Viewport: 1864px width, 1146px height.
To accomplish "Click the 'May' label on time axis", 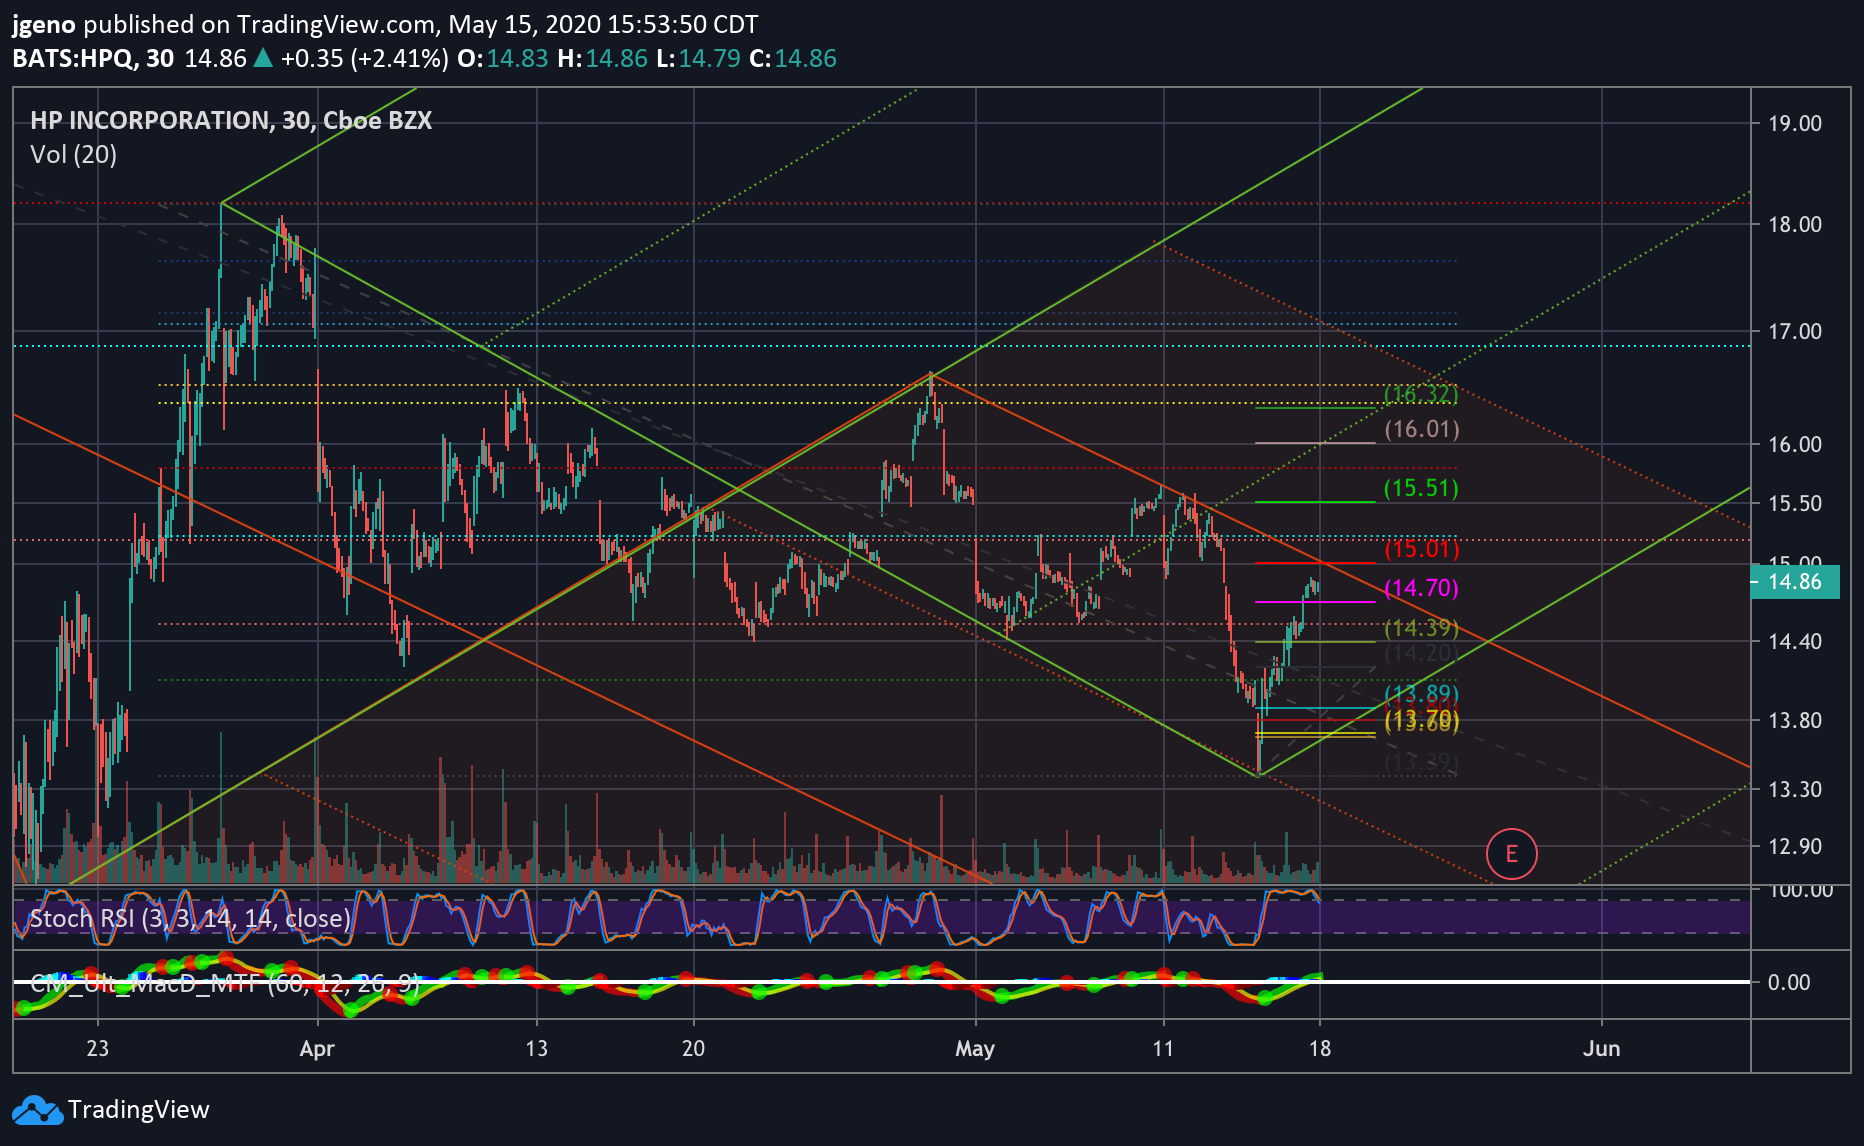I will coord(975,1049).
